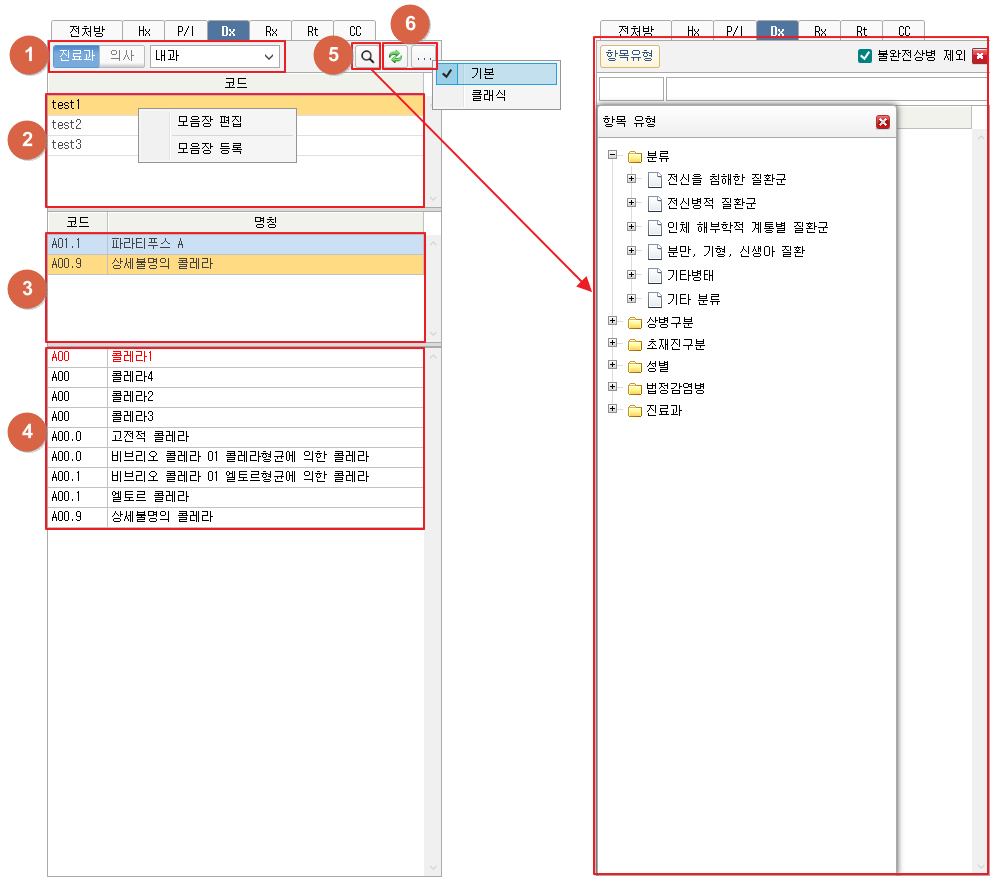Click the 기타병태 document icon
Viewport: 993px width, 880px height.
(655, 275)
